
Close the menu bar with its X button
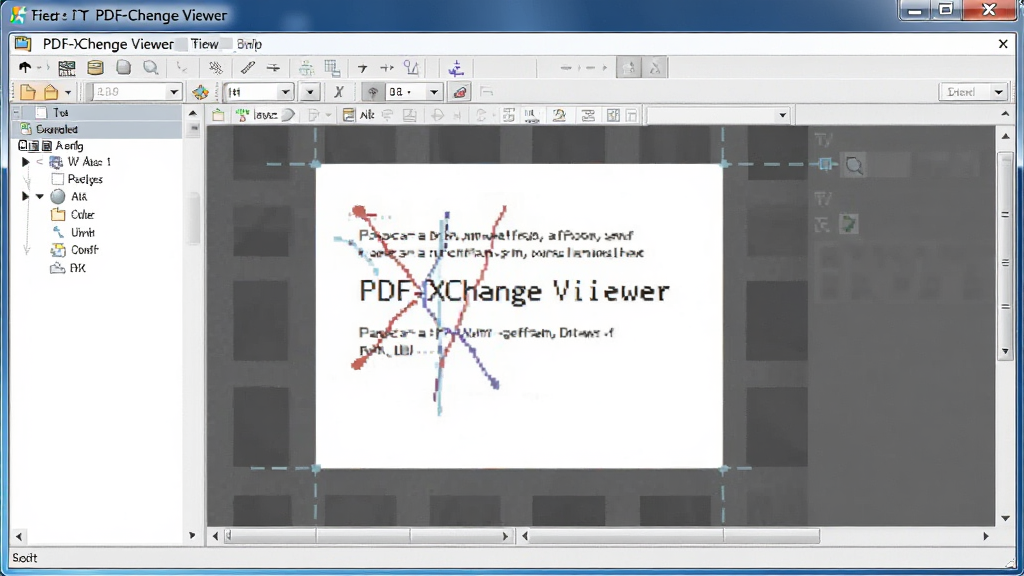[x=1003, y=44]
